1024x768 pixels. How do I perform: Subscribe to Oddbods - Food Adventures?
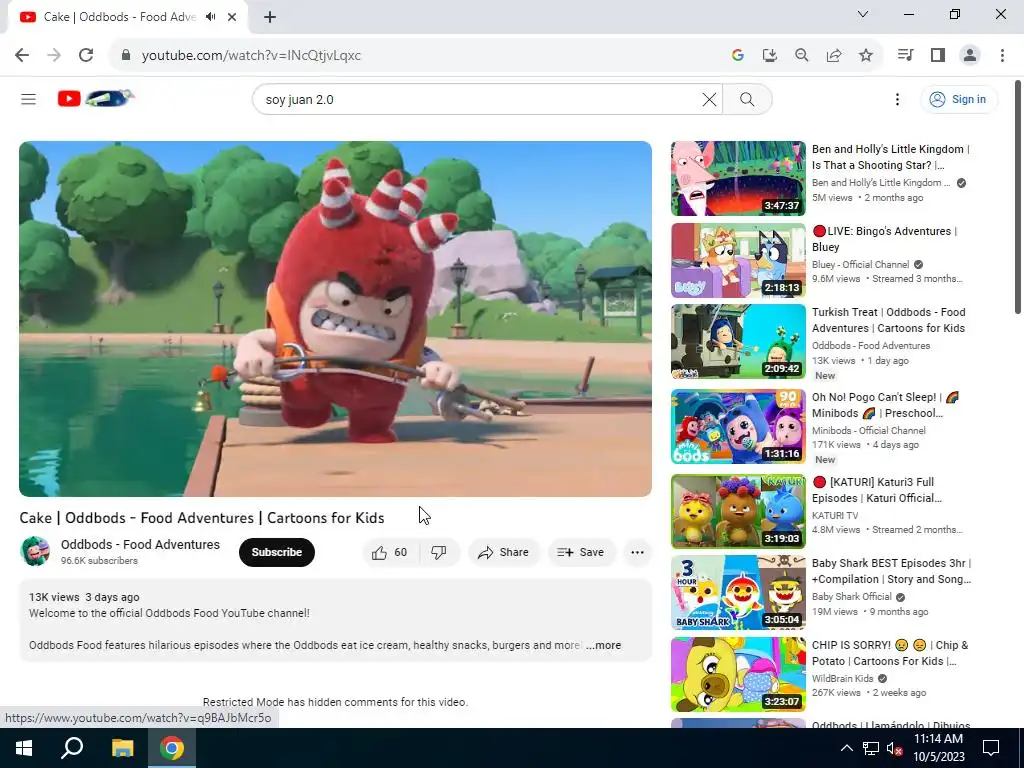tap(277, 552)
